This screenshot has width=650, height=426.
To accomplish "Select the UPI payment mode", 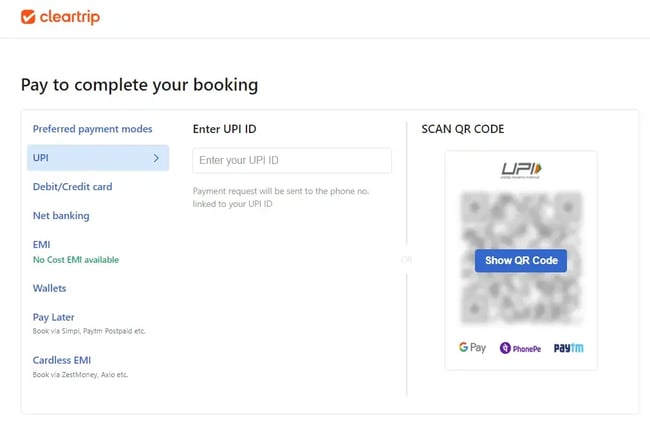I will [41, 158].
